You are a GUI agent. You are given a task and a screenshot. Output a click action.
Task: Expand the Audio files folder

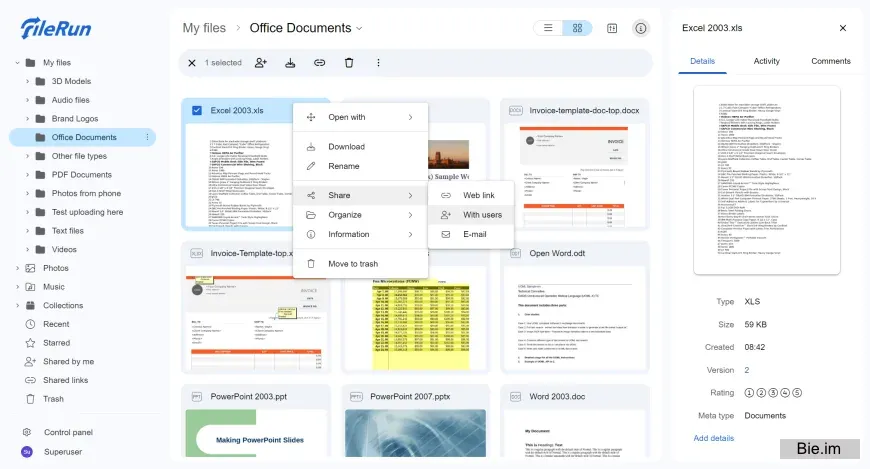point(27,100)
